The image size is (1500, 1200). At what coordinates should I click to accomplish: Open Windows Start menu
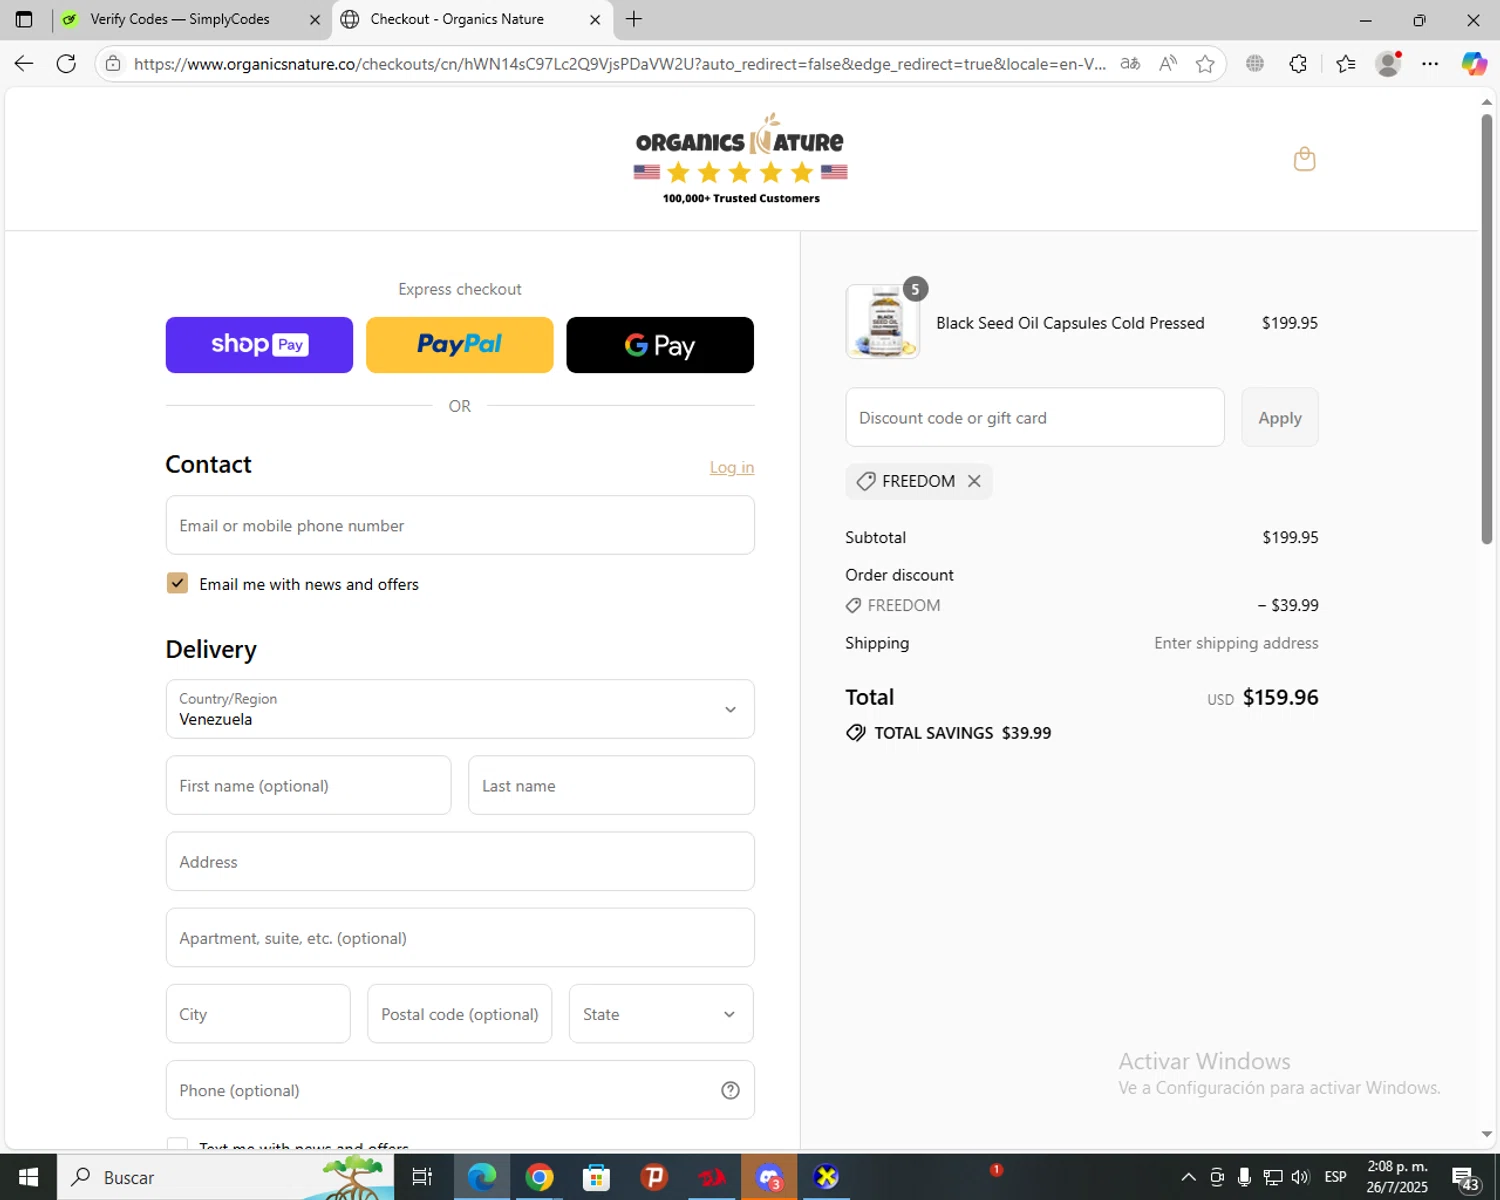[28, 1177]
